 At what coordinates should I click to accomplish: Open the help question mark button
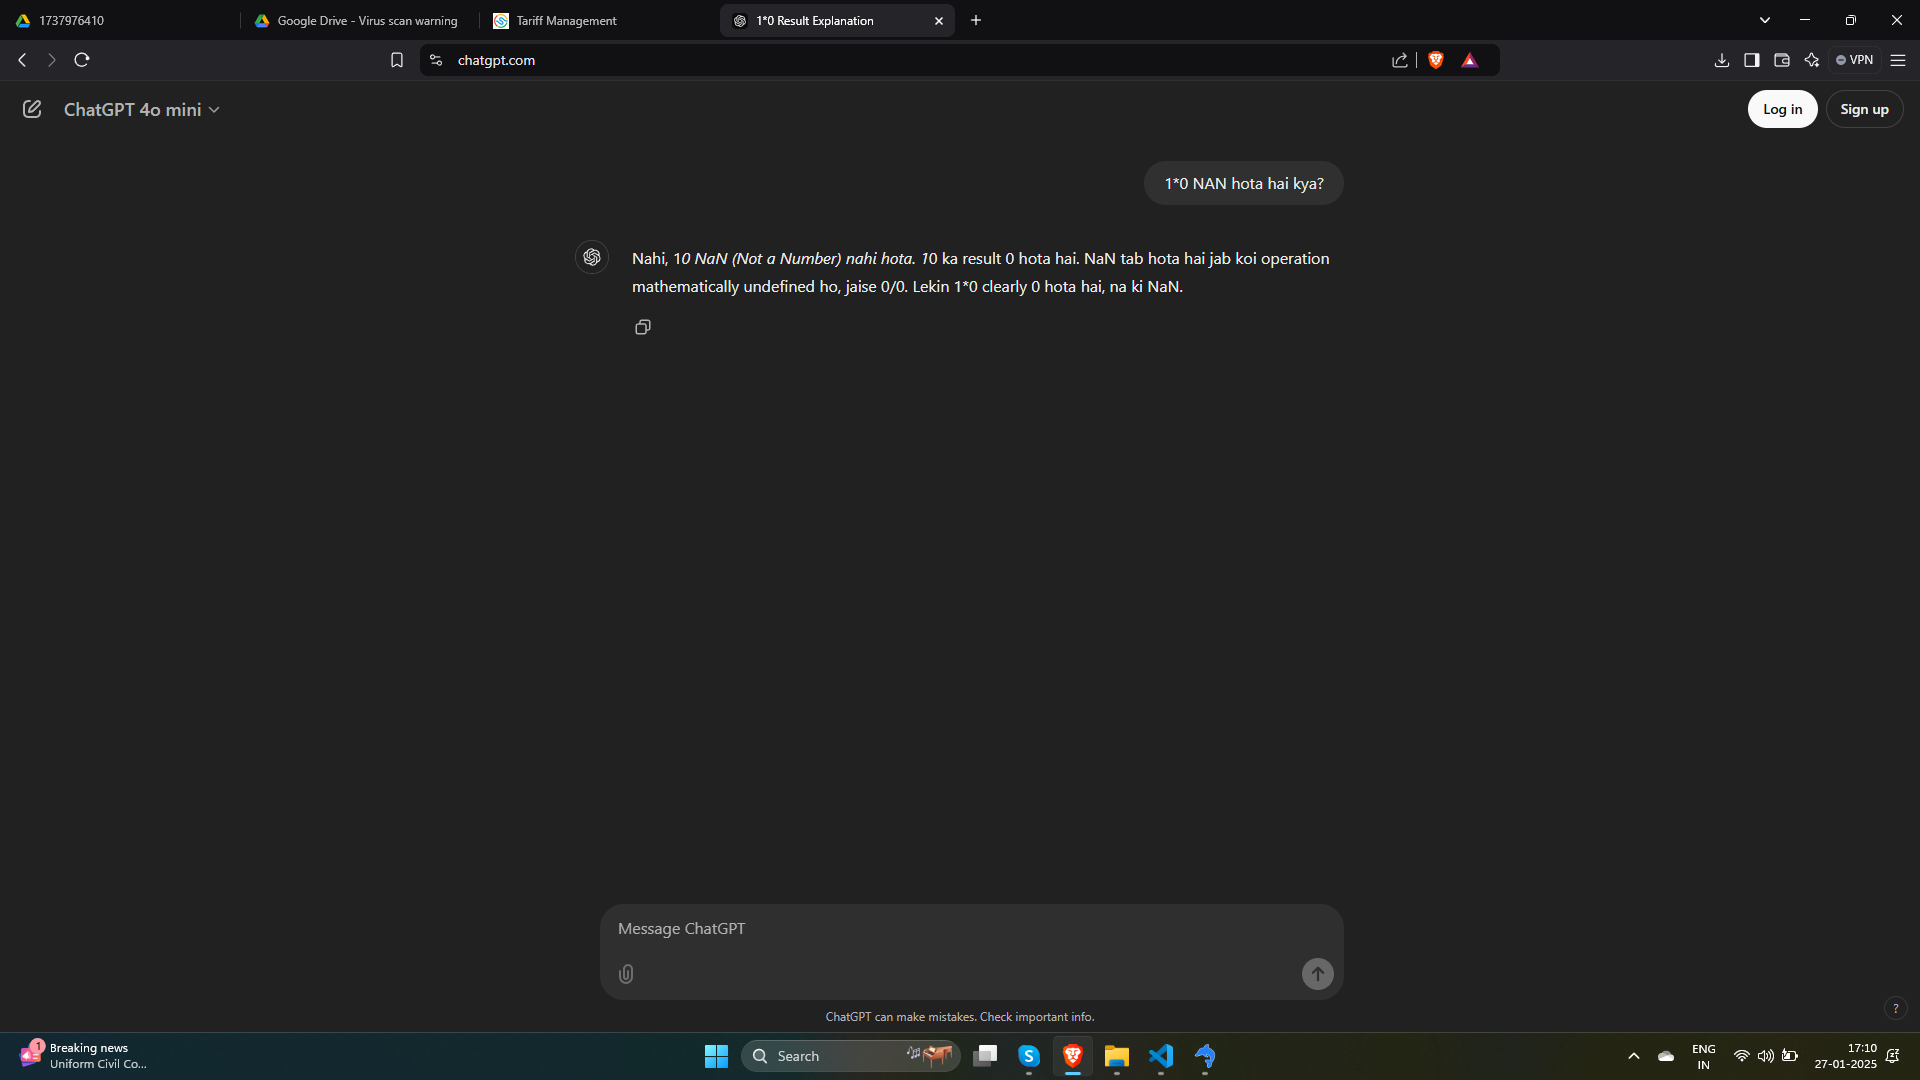click(x=1895, y=1008)
